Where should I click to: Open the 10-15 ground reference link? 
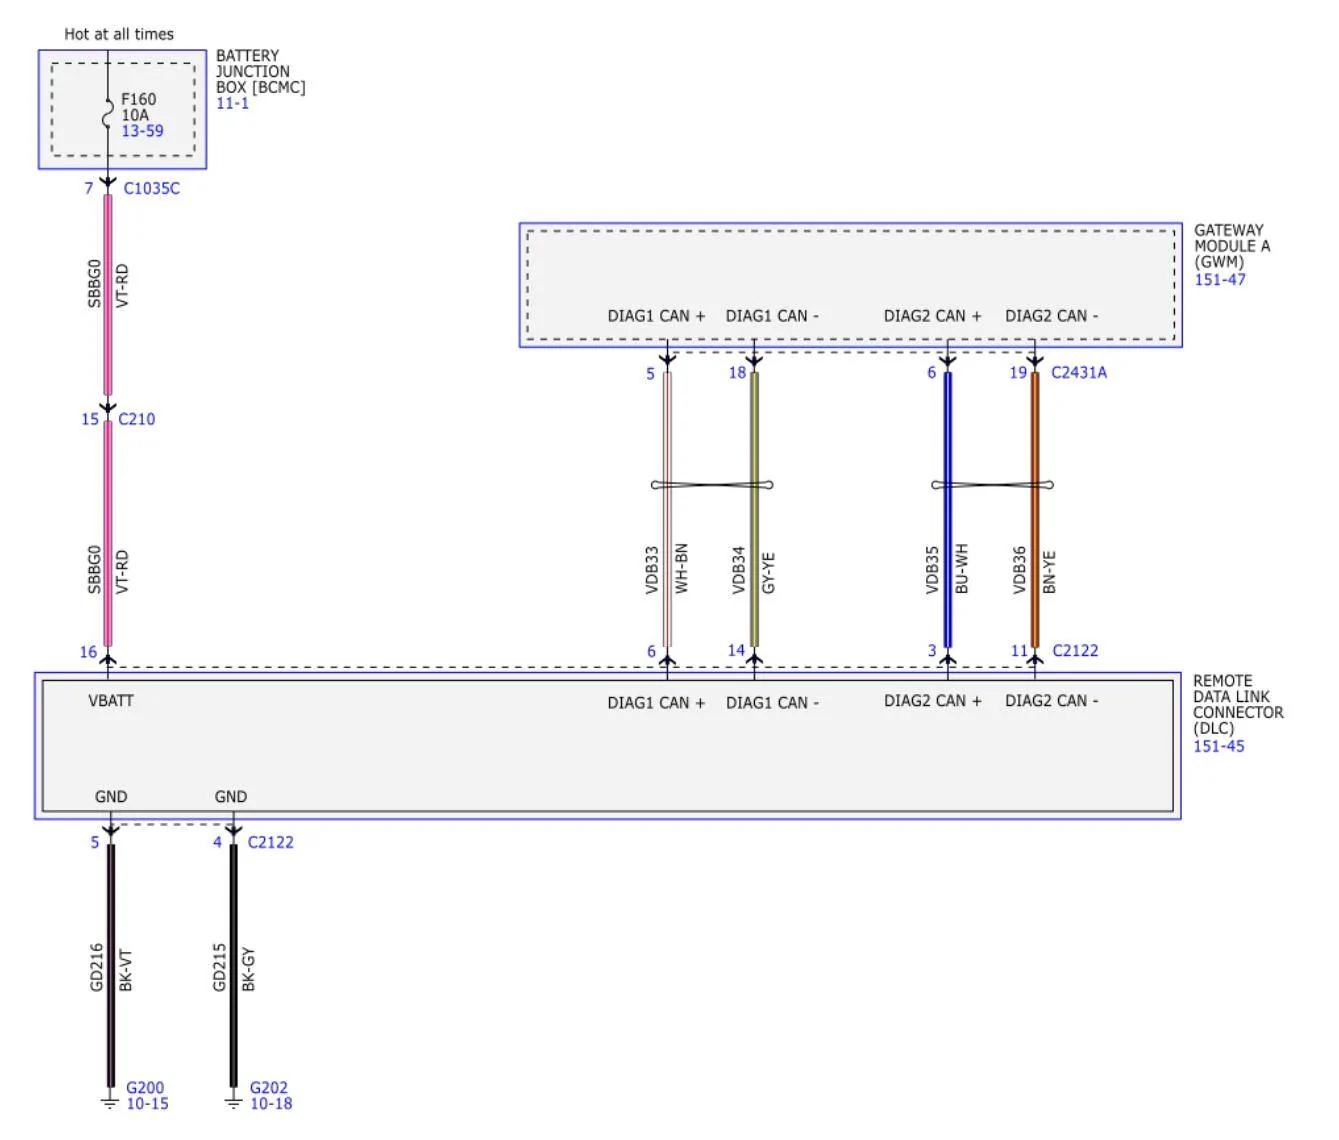pos(147,1104)
